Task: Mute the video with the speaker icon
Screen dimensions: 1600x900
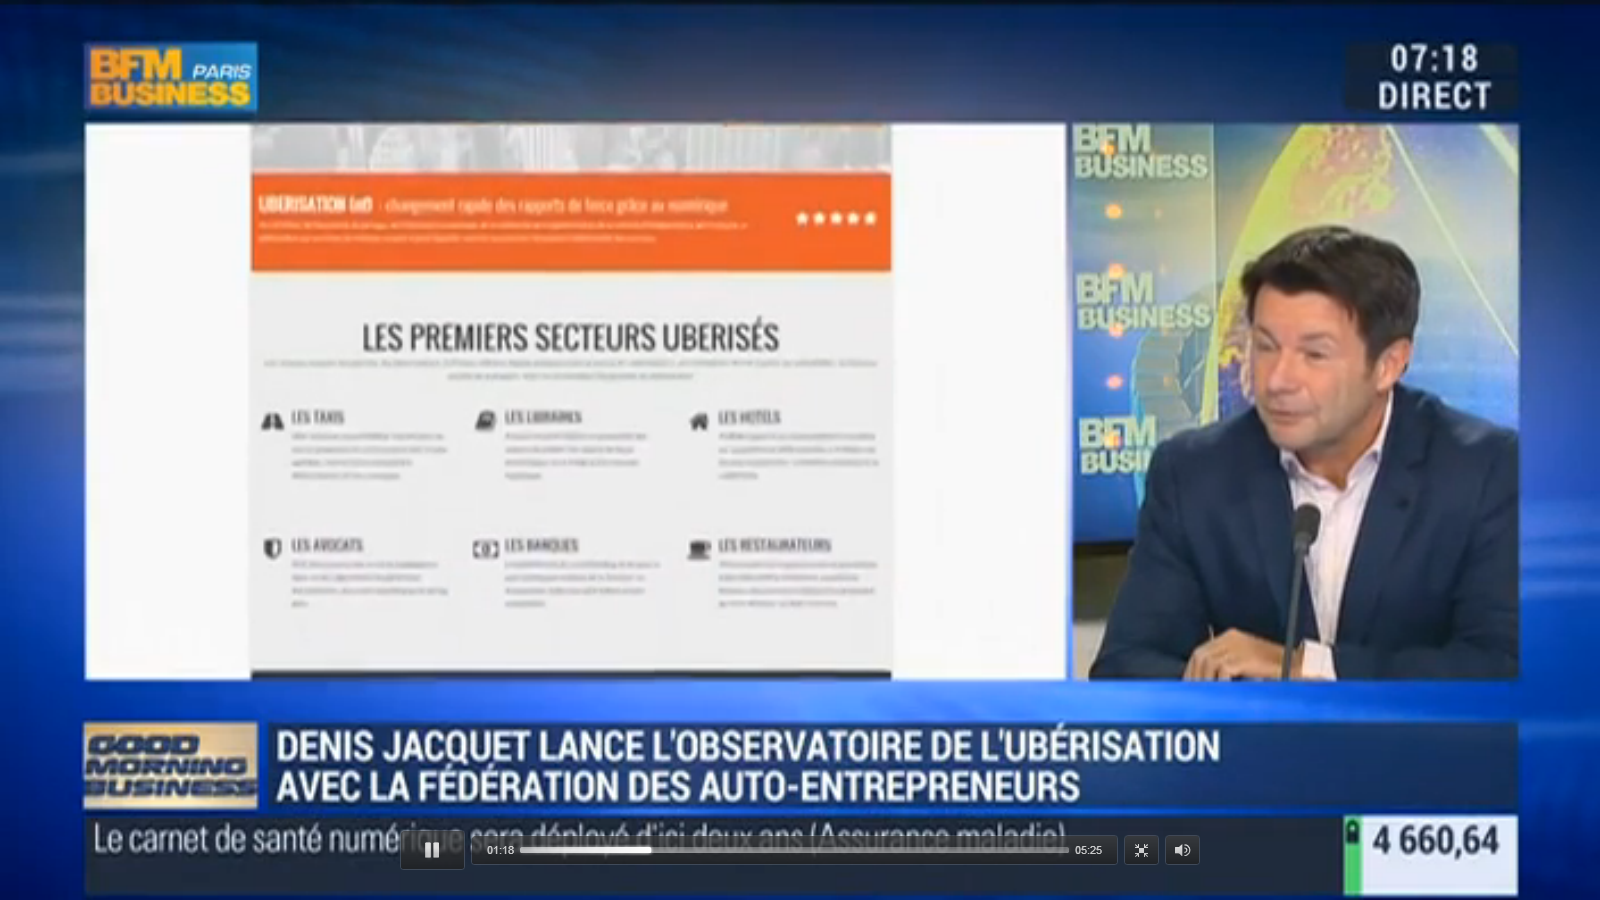Action: point(1182,850)
